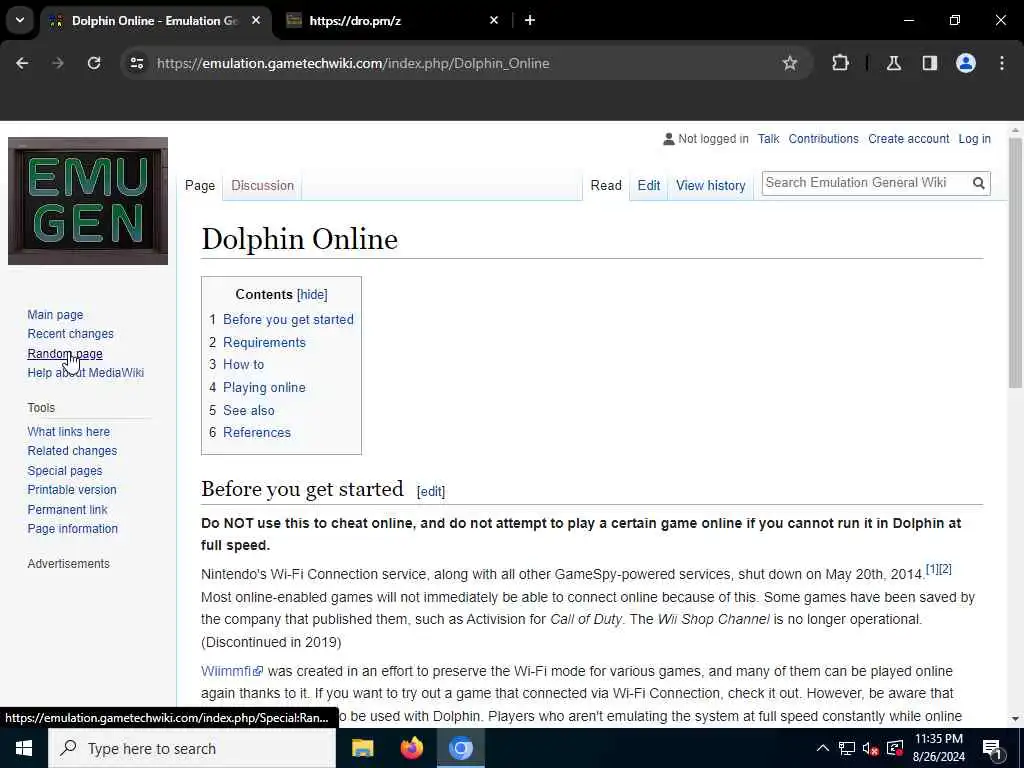Hide the Contents table via [hide]
1024x768 pixels.
click(312, 295)
